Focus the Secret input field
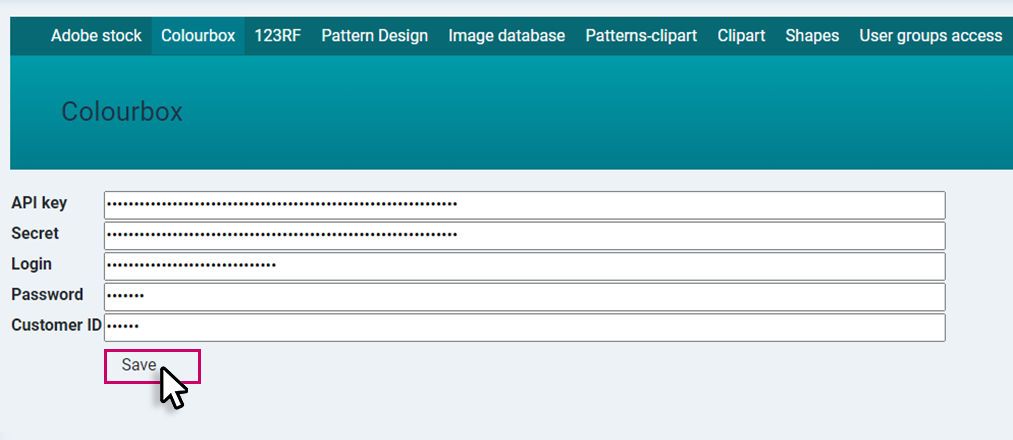 click(525, 236)
